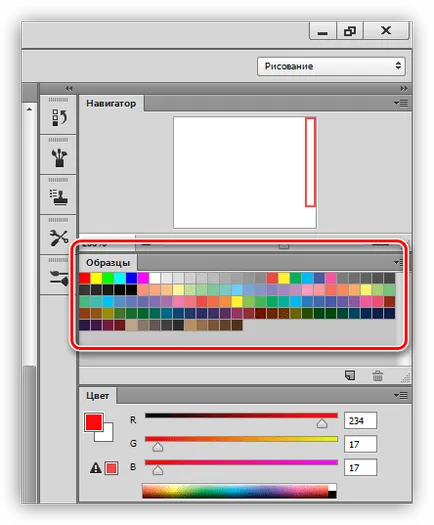Switch to the Цвет tab

pyautogui.click(x=97, y=396)
